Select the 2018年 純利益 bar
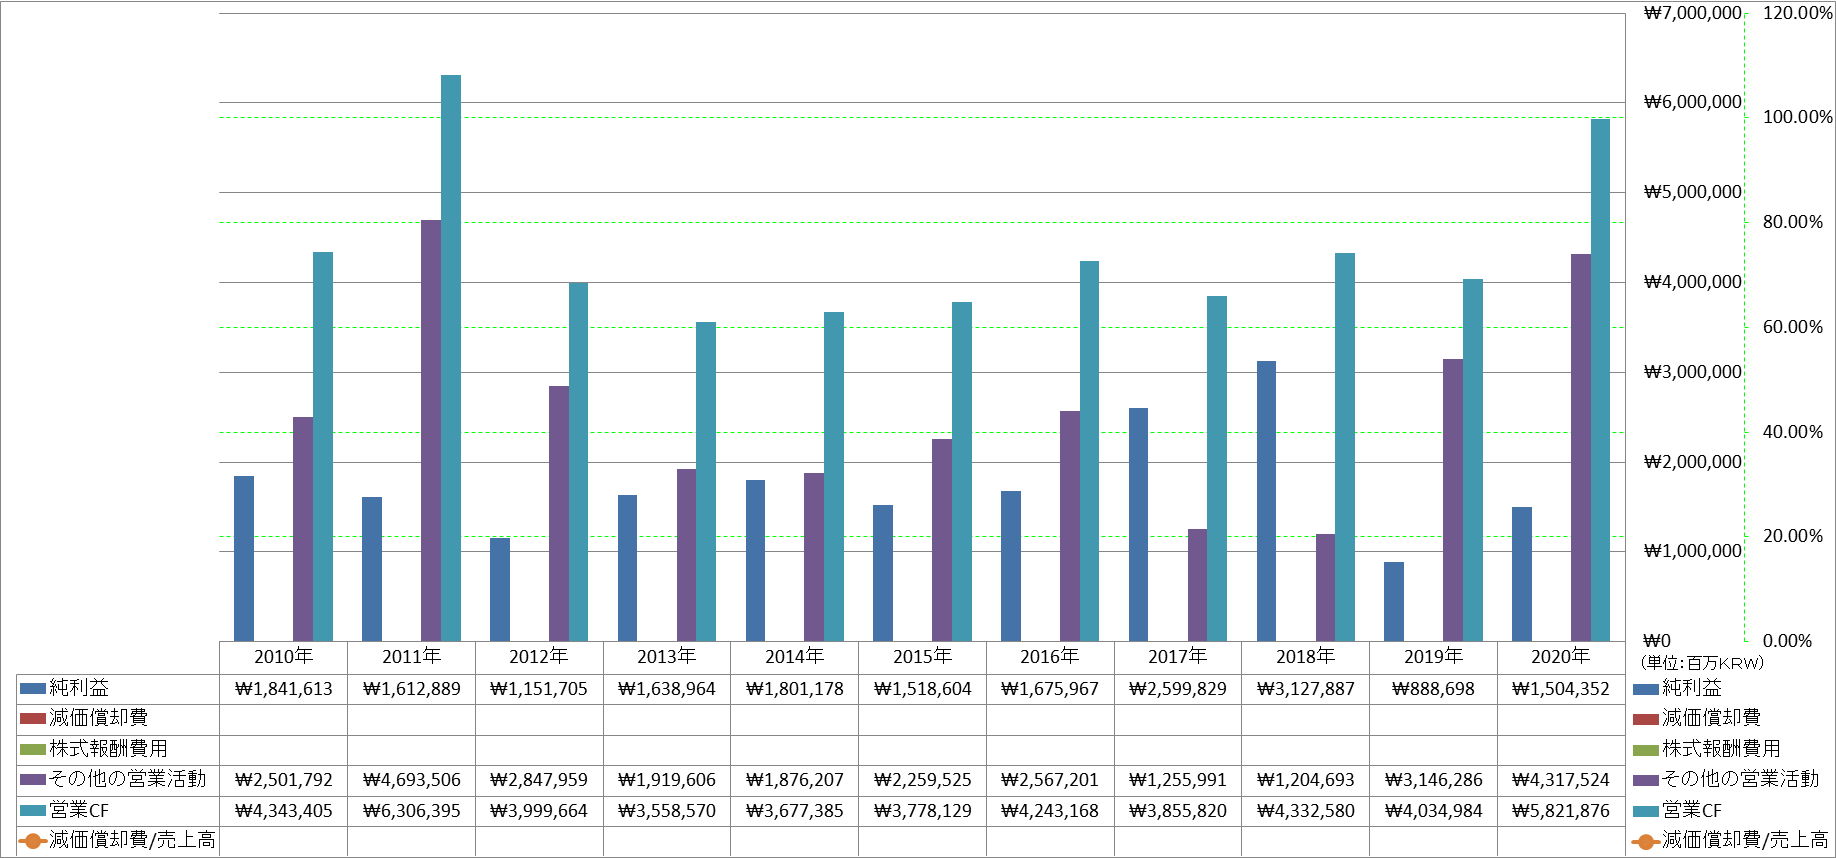1836x858 pixels. pos(1266,501)
